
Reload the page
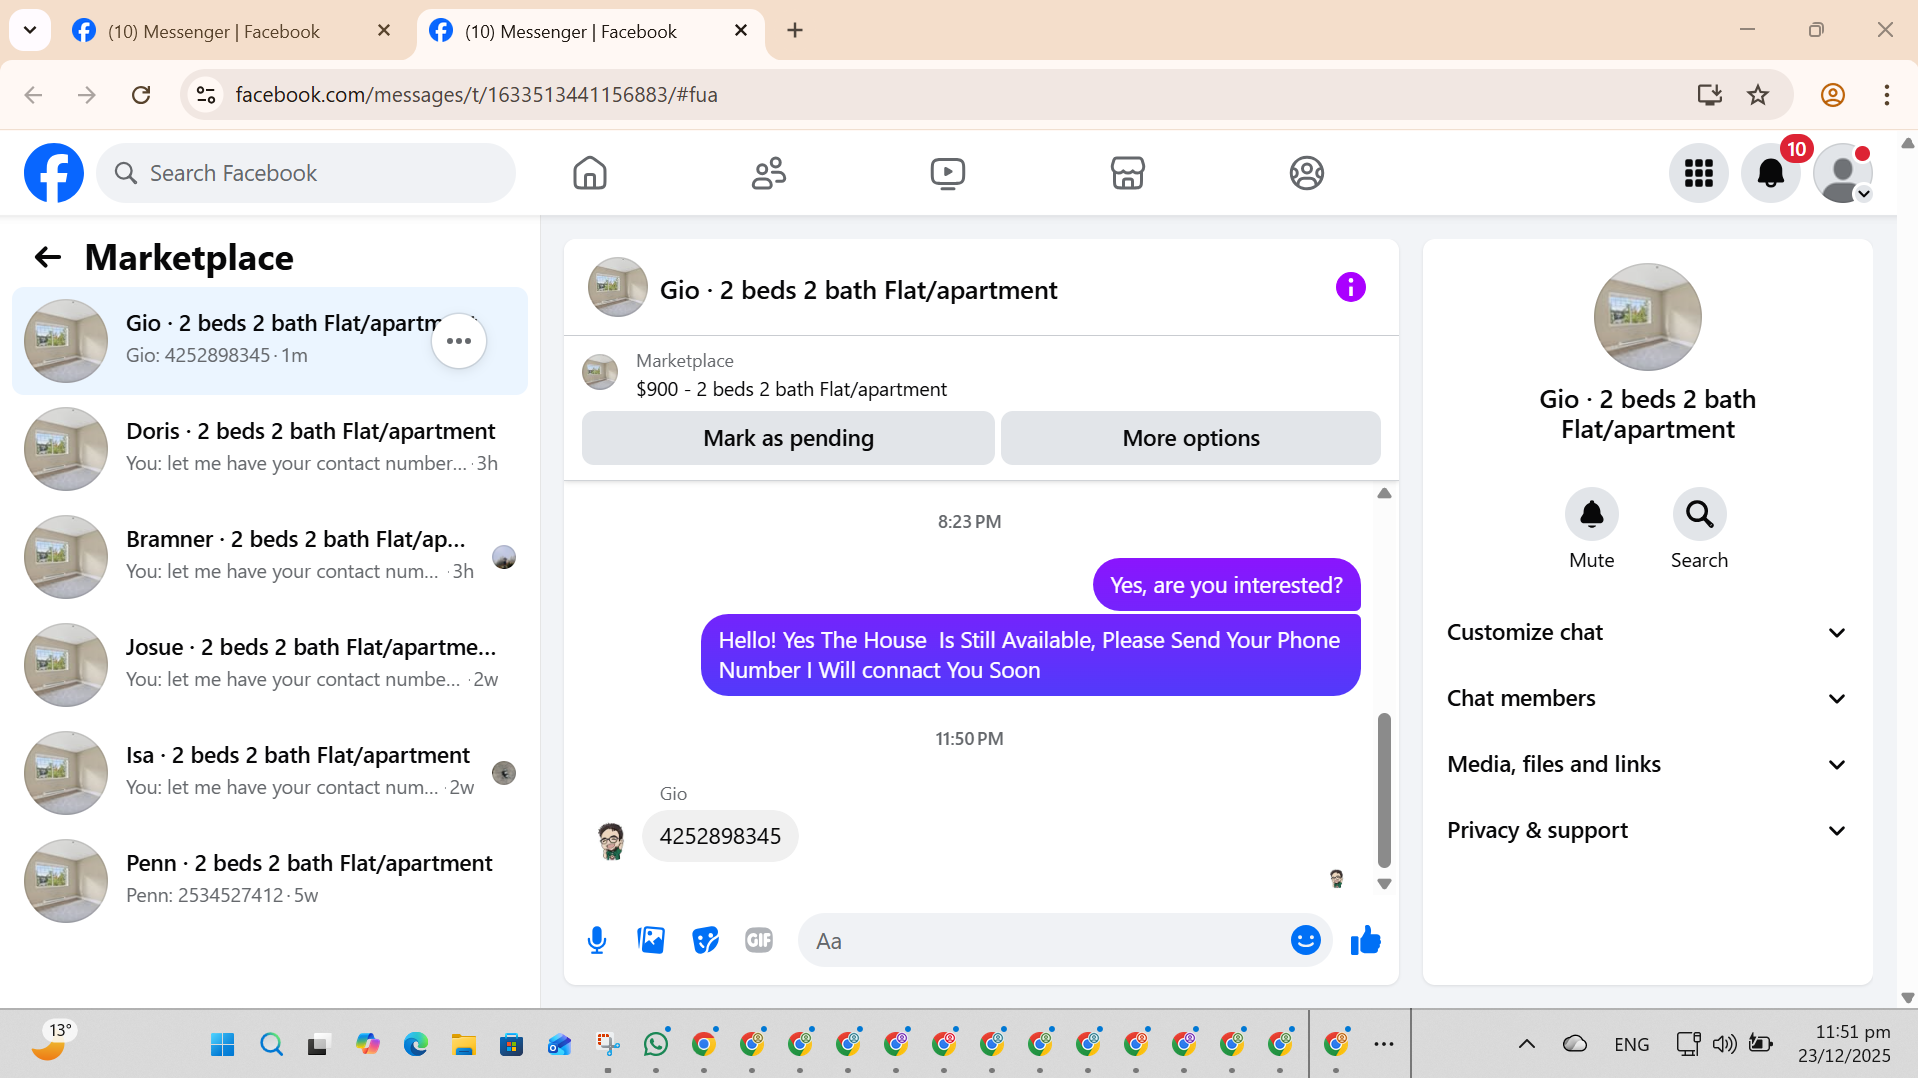point(141,95)
